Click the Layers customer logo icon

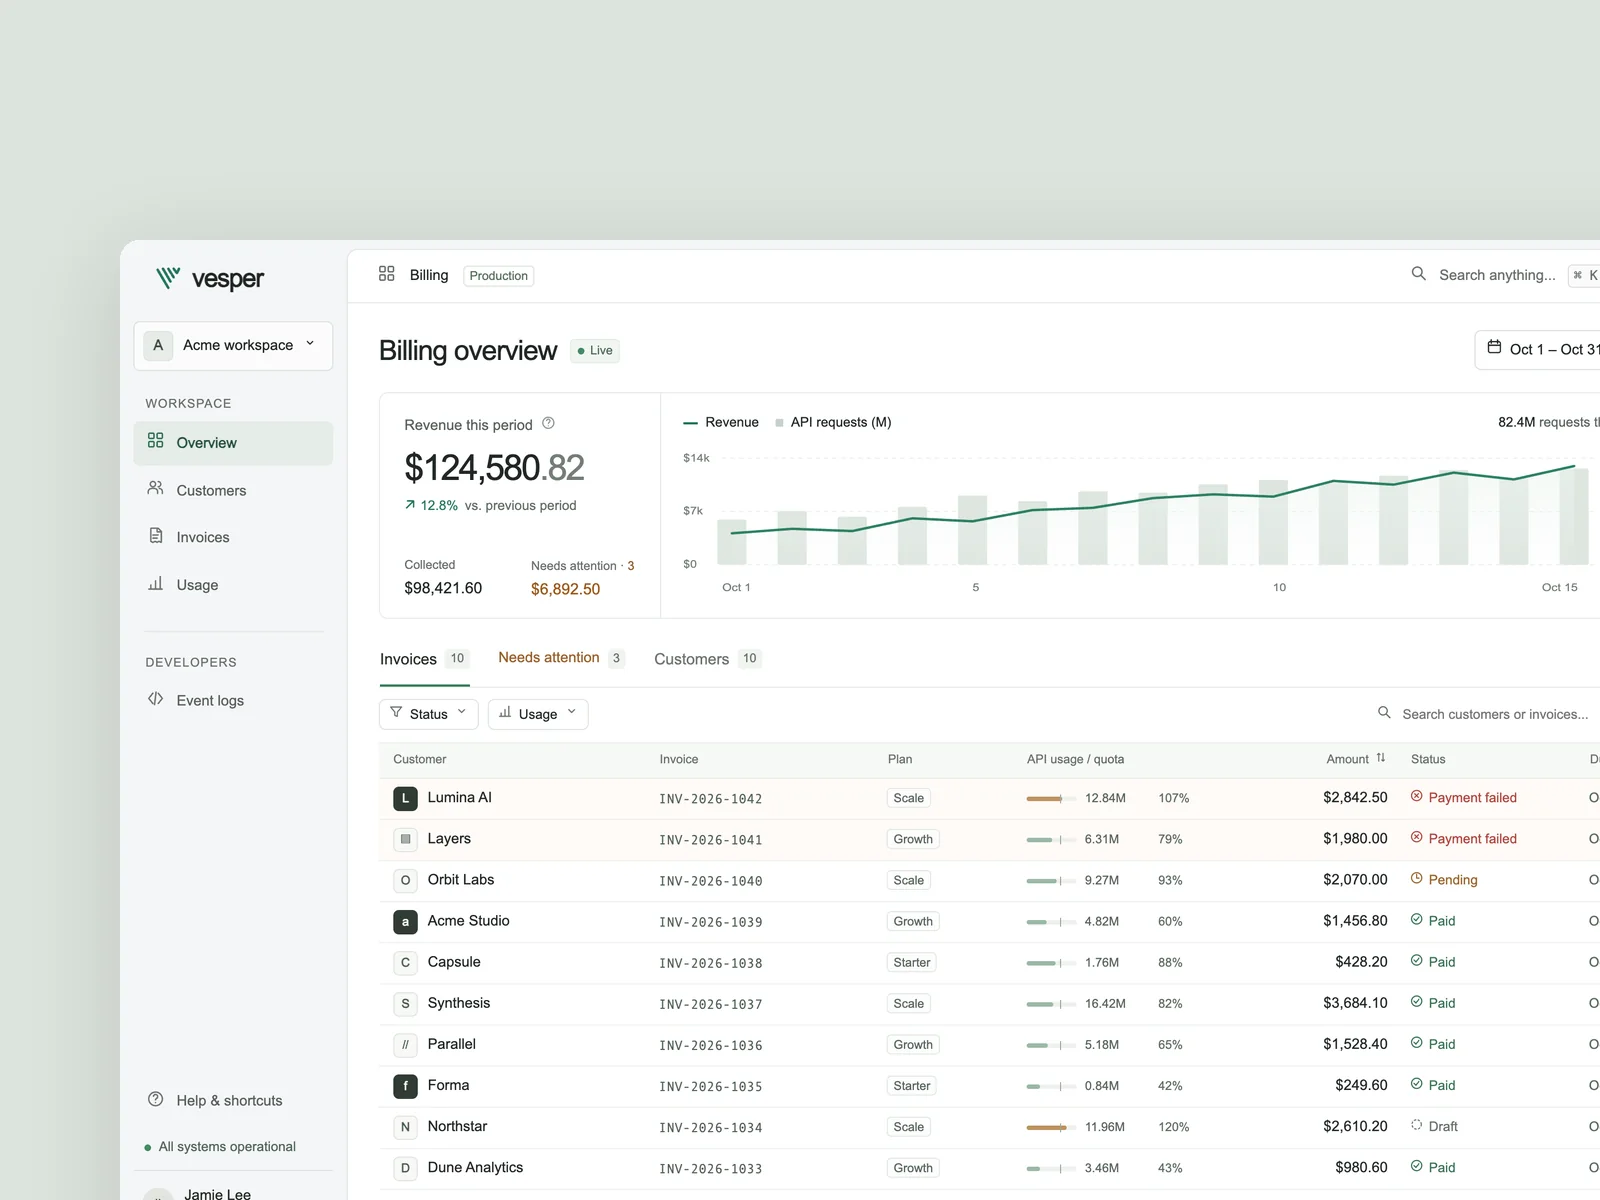point(405,839)
